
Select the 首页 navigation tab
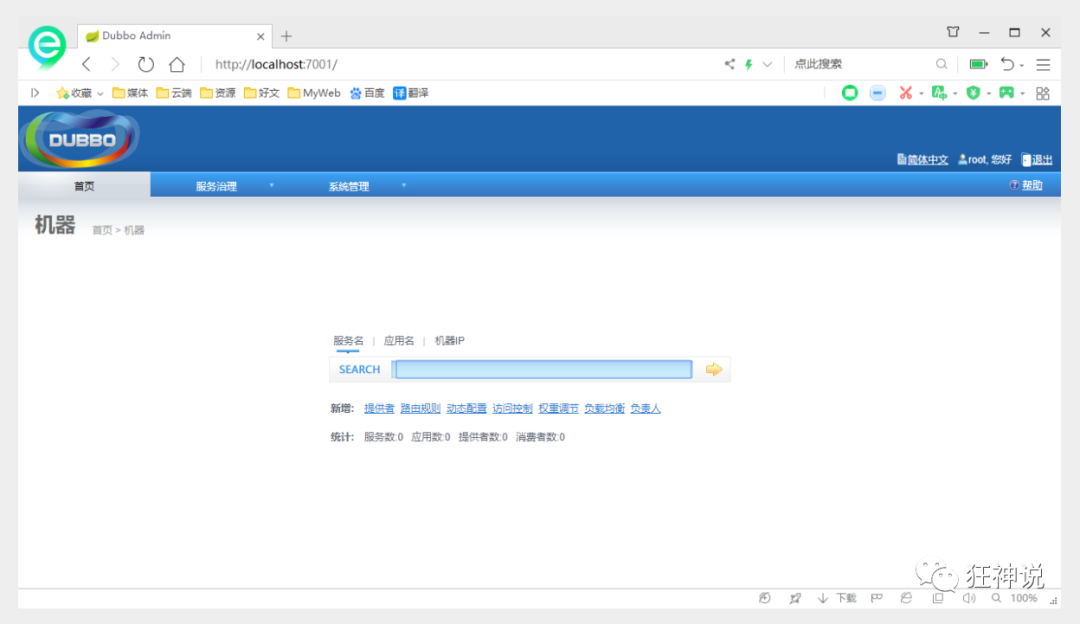(x=84, y=186)
